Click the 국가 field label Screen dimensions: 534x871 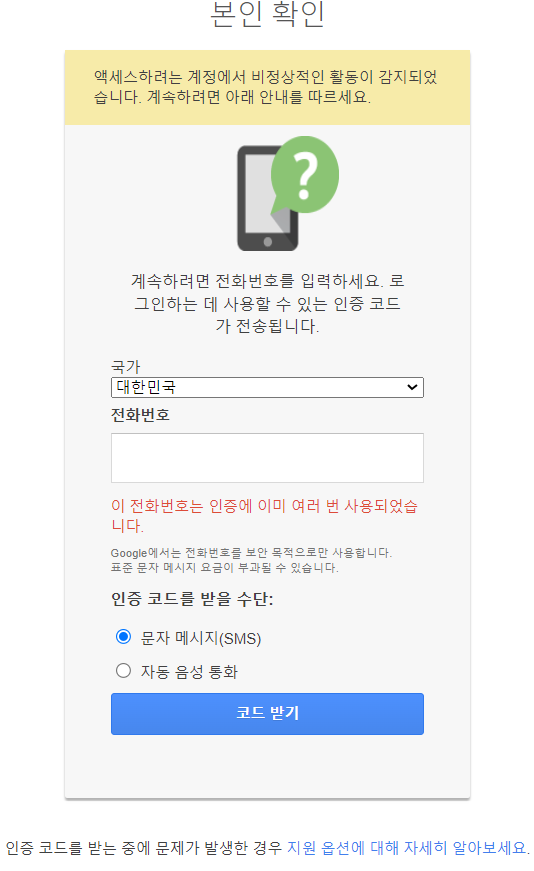tap(126, 367)
